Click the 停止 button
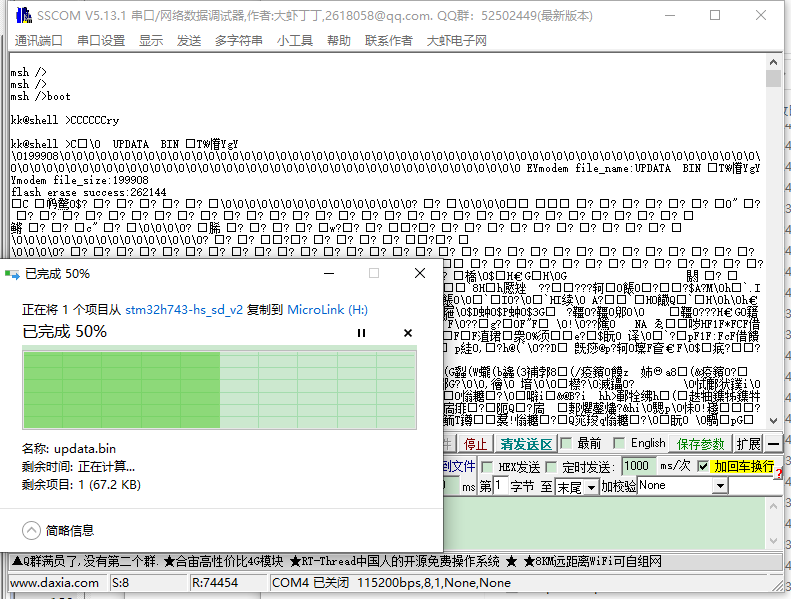 pos(475,444)
